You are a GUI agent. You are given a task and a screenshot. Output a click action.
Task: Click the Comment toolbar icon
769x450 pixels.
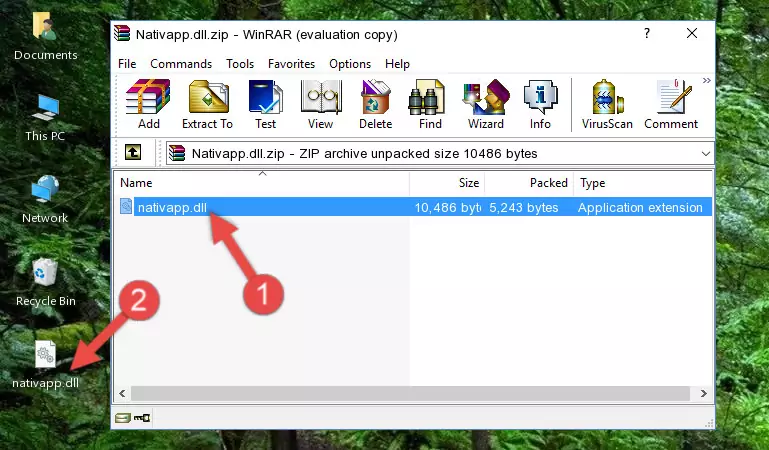tap(671, 104)
